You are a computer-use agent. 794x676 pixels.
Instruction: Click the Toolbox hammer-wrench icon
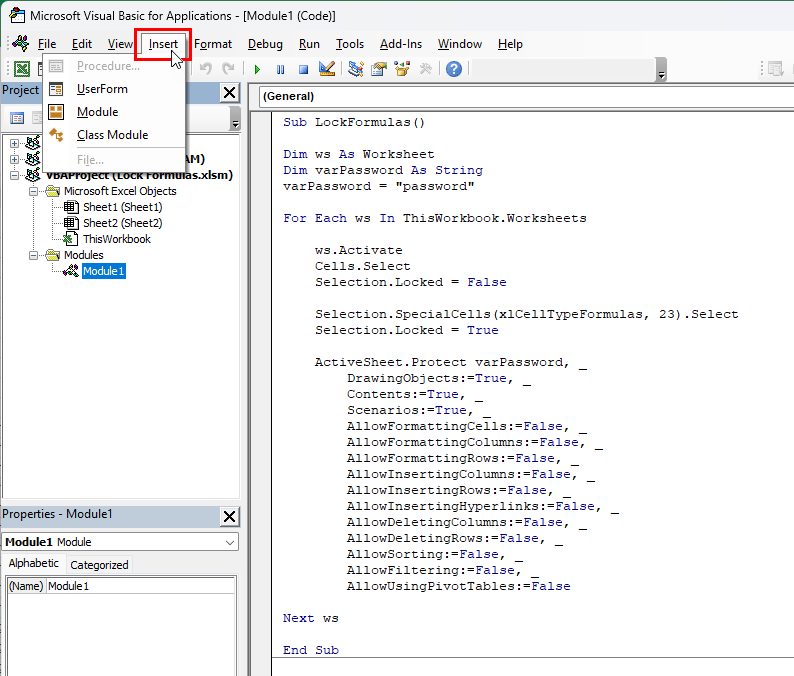pyautogui.click(x=425, y=68)
